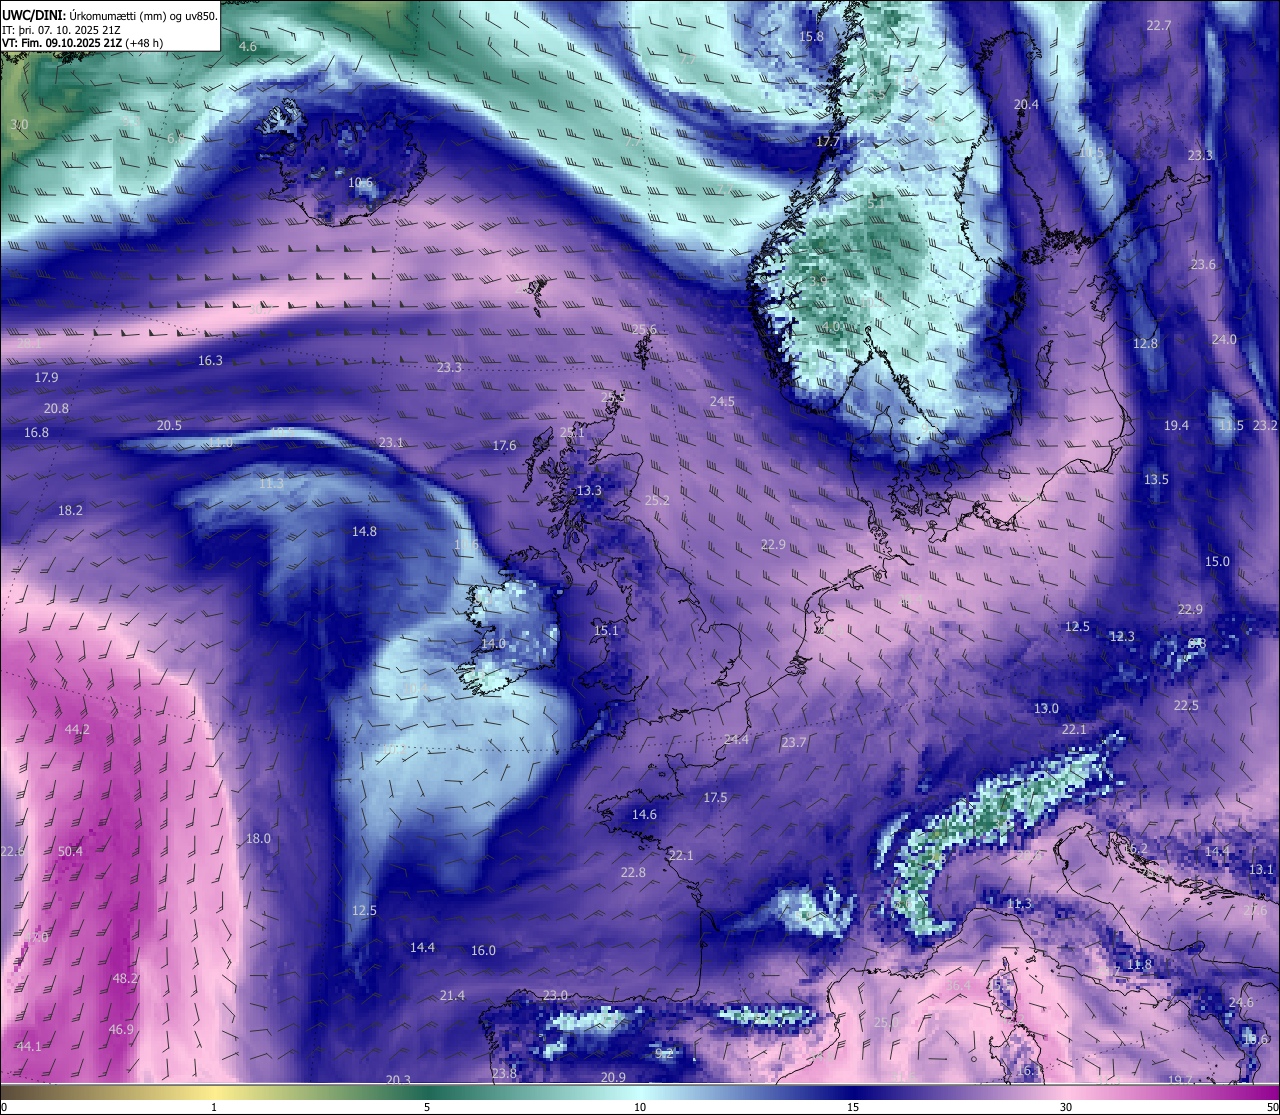
Task: Click the 25.2 value east of Scotland
Action: click(x=657, y=501)
